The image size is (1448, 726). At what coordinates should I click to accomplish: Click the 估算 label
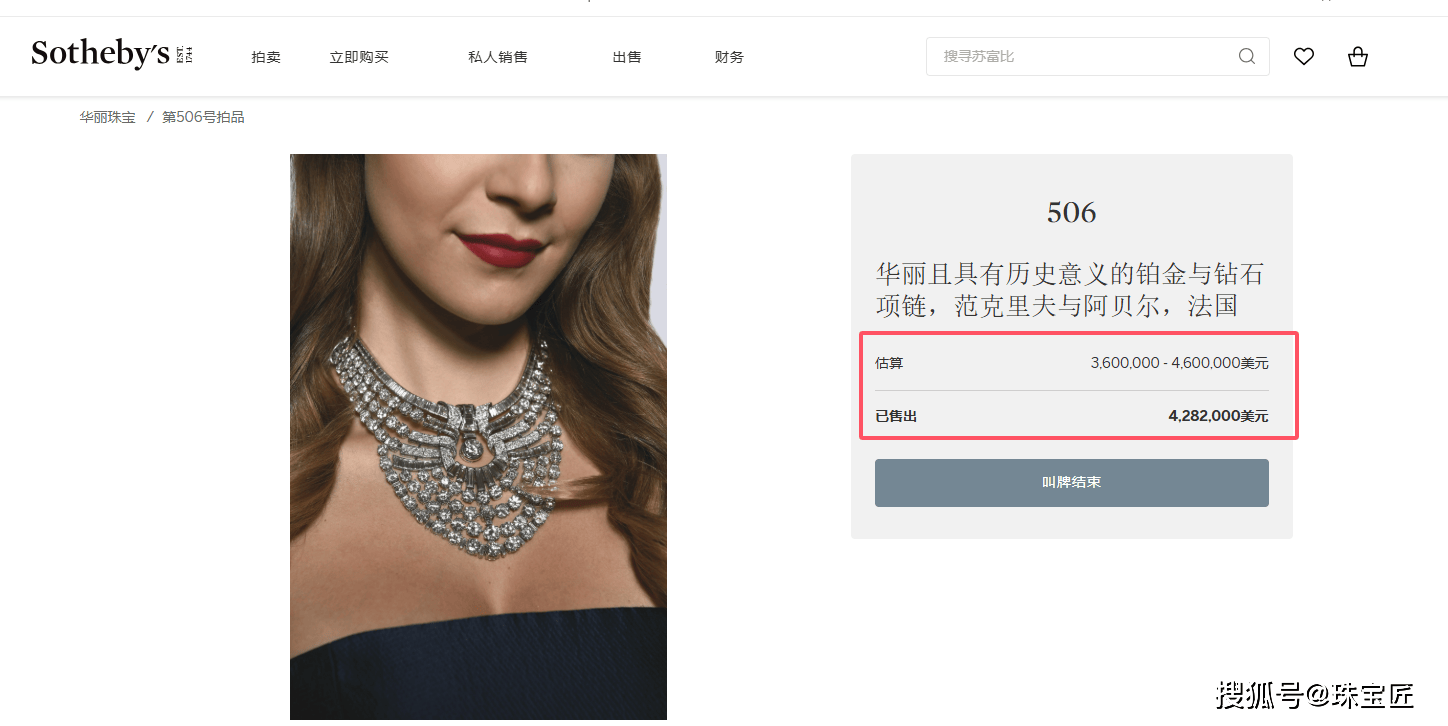tap(889, 363)
